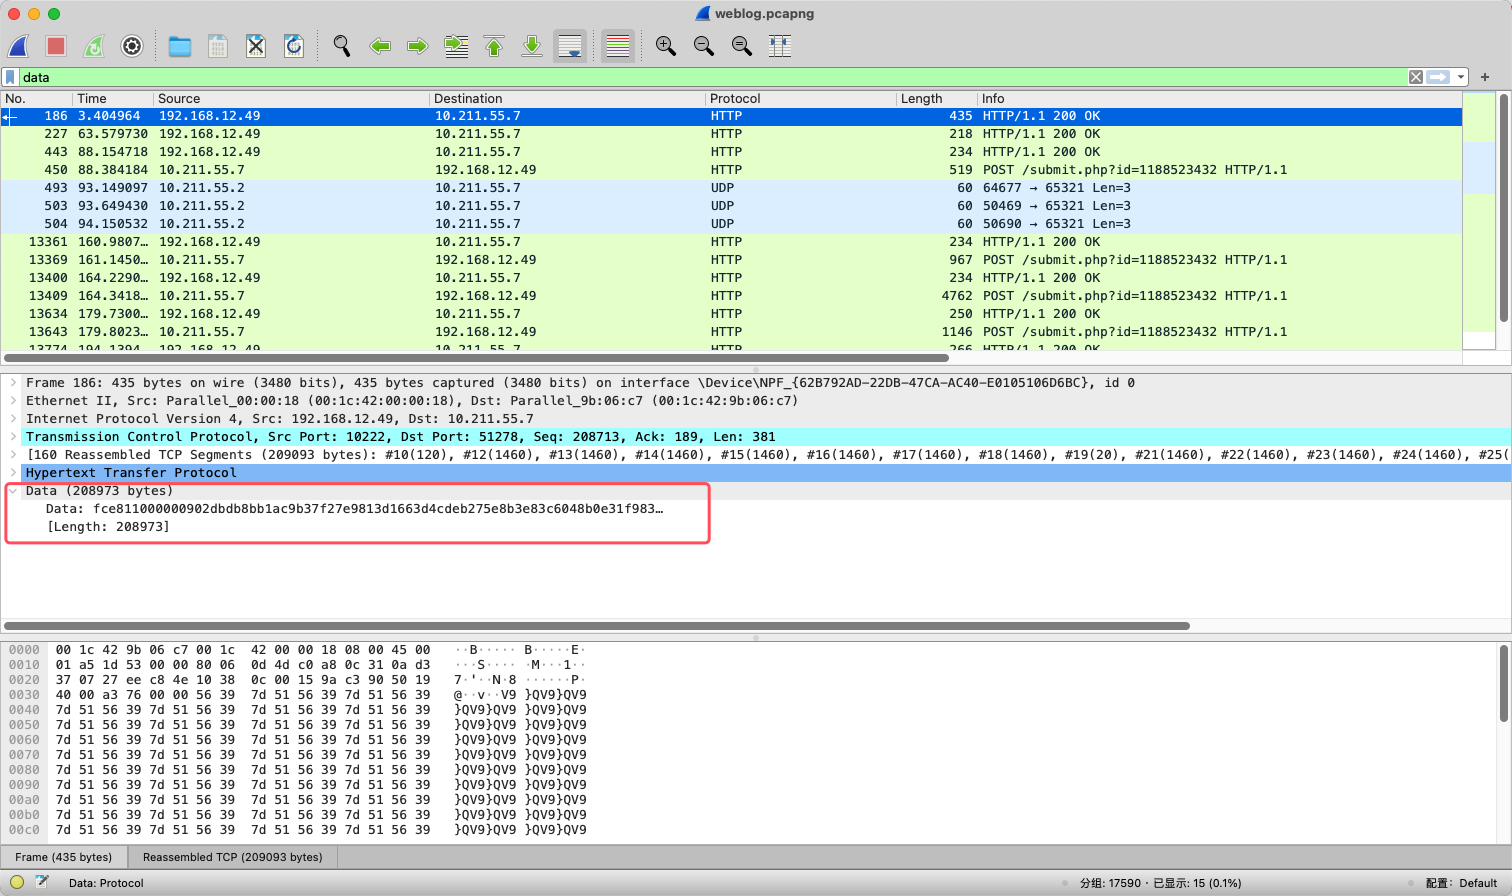Toggle auto-scroll during live capture
The width and height of the screenshot is (1512, 896).
click(570, 46)
